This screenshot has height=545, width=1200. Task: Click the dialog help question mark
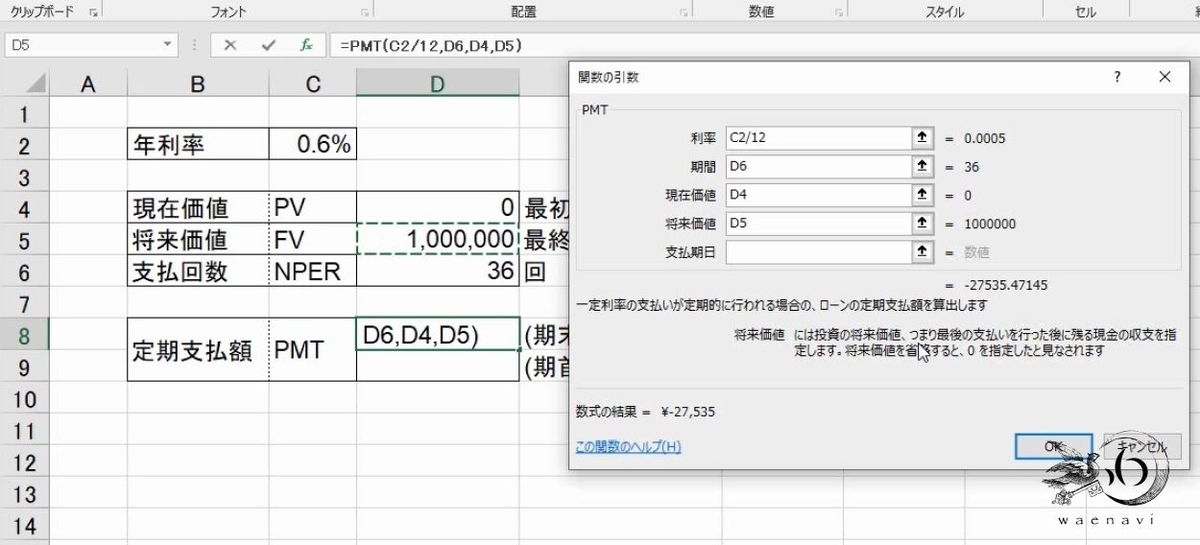(x=1117, y=77)
